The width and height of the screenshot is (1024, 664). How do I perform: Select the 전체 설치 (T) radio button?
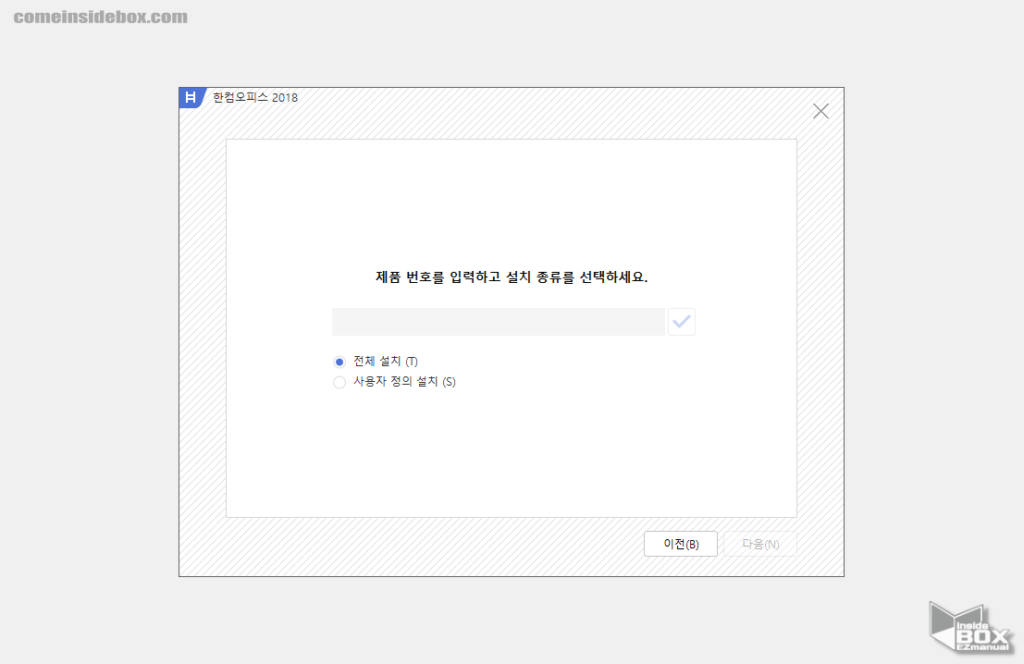point(340,362)
